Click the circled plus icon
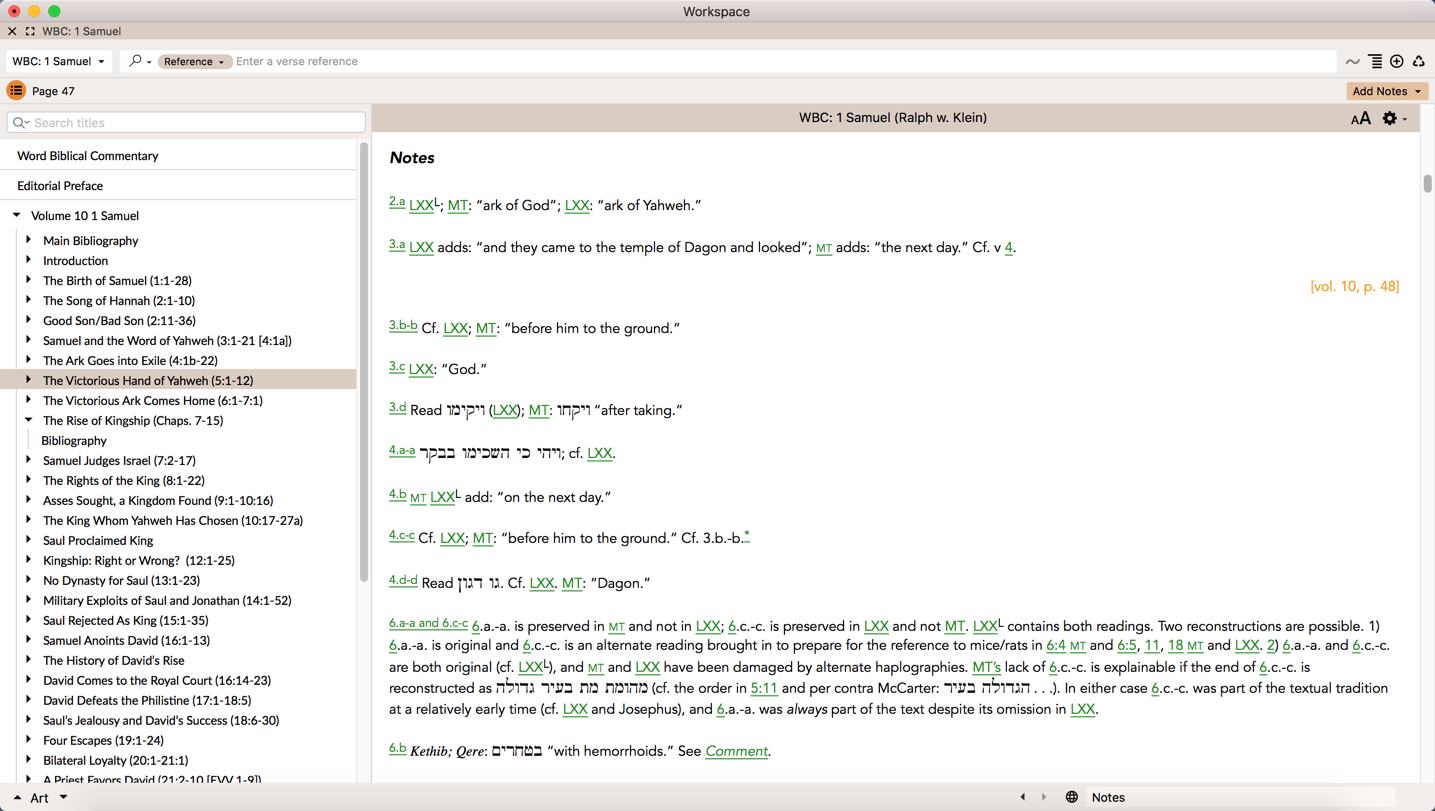1435x811 pixels. tap(1397, 62)
